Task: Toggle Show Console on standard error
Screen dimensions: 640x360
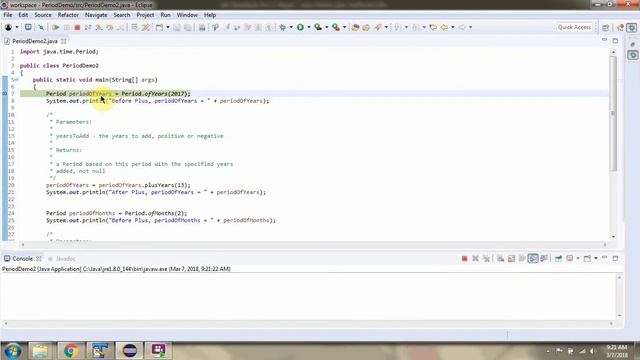Action: coord(544,258)
